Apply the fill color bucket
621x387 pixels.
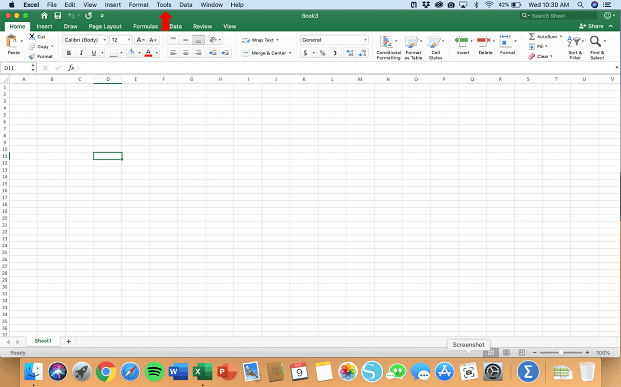coord(132,53)
